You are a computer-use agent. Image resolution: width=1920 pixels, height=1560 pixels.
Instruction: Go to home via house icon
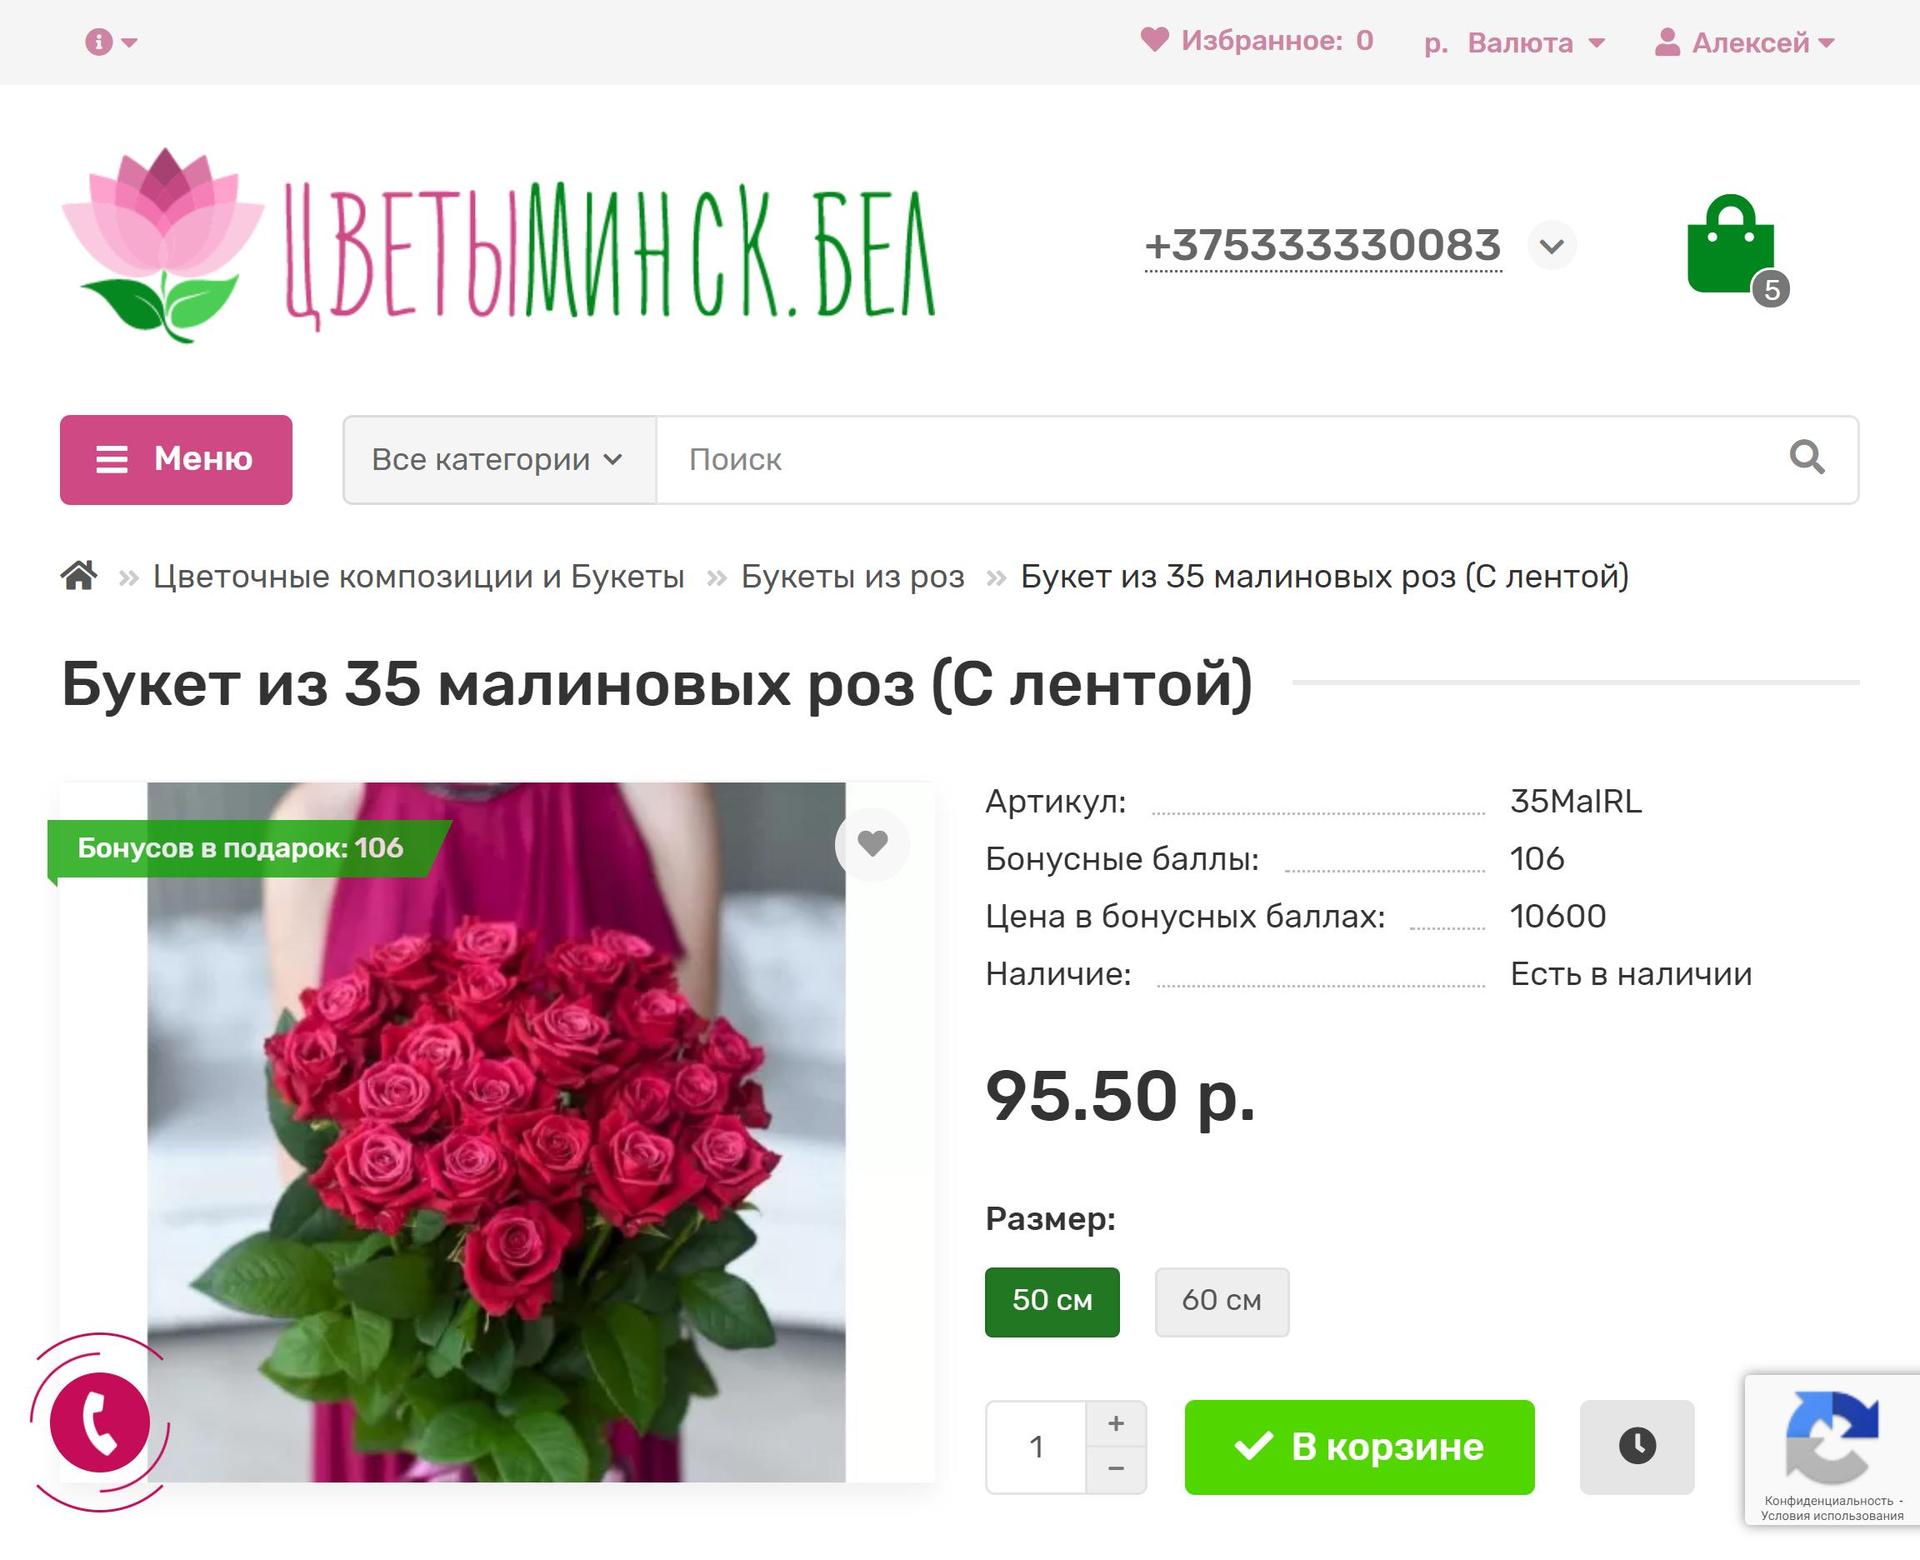click(x=79, y=576)
